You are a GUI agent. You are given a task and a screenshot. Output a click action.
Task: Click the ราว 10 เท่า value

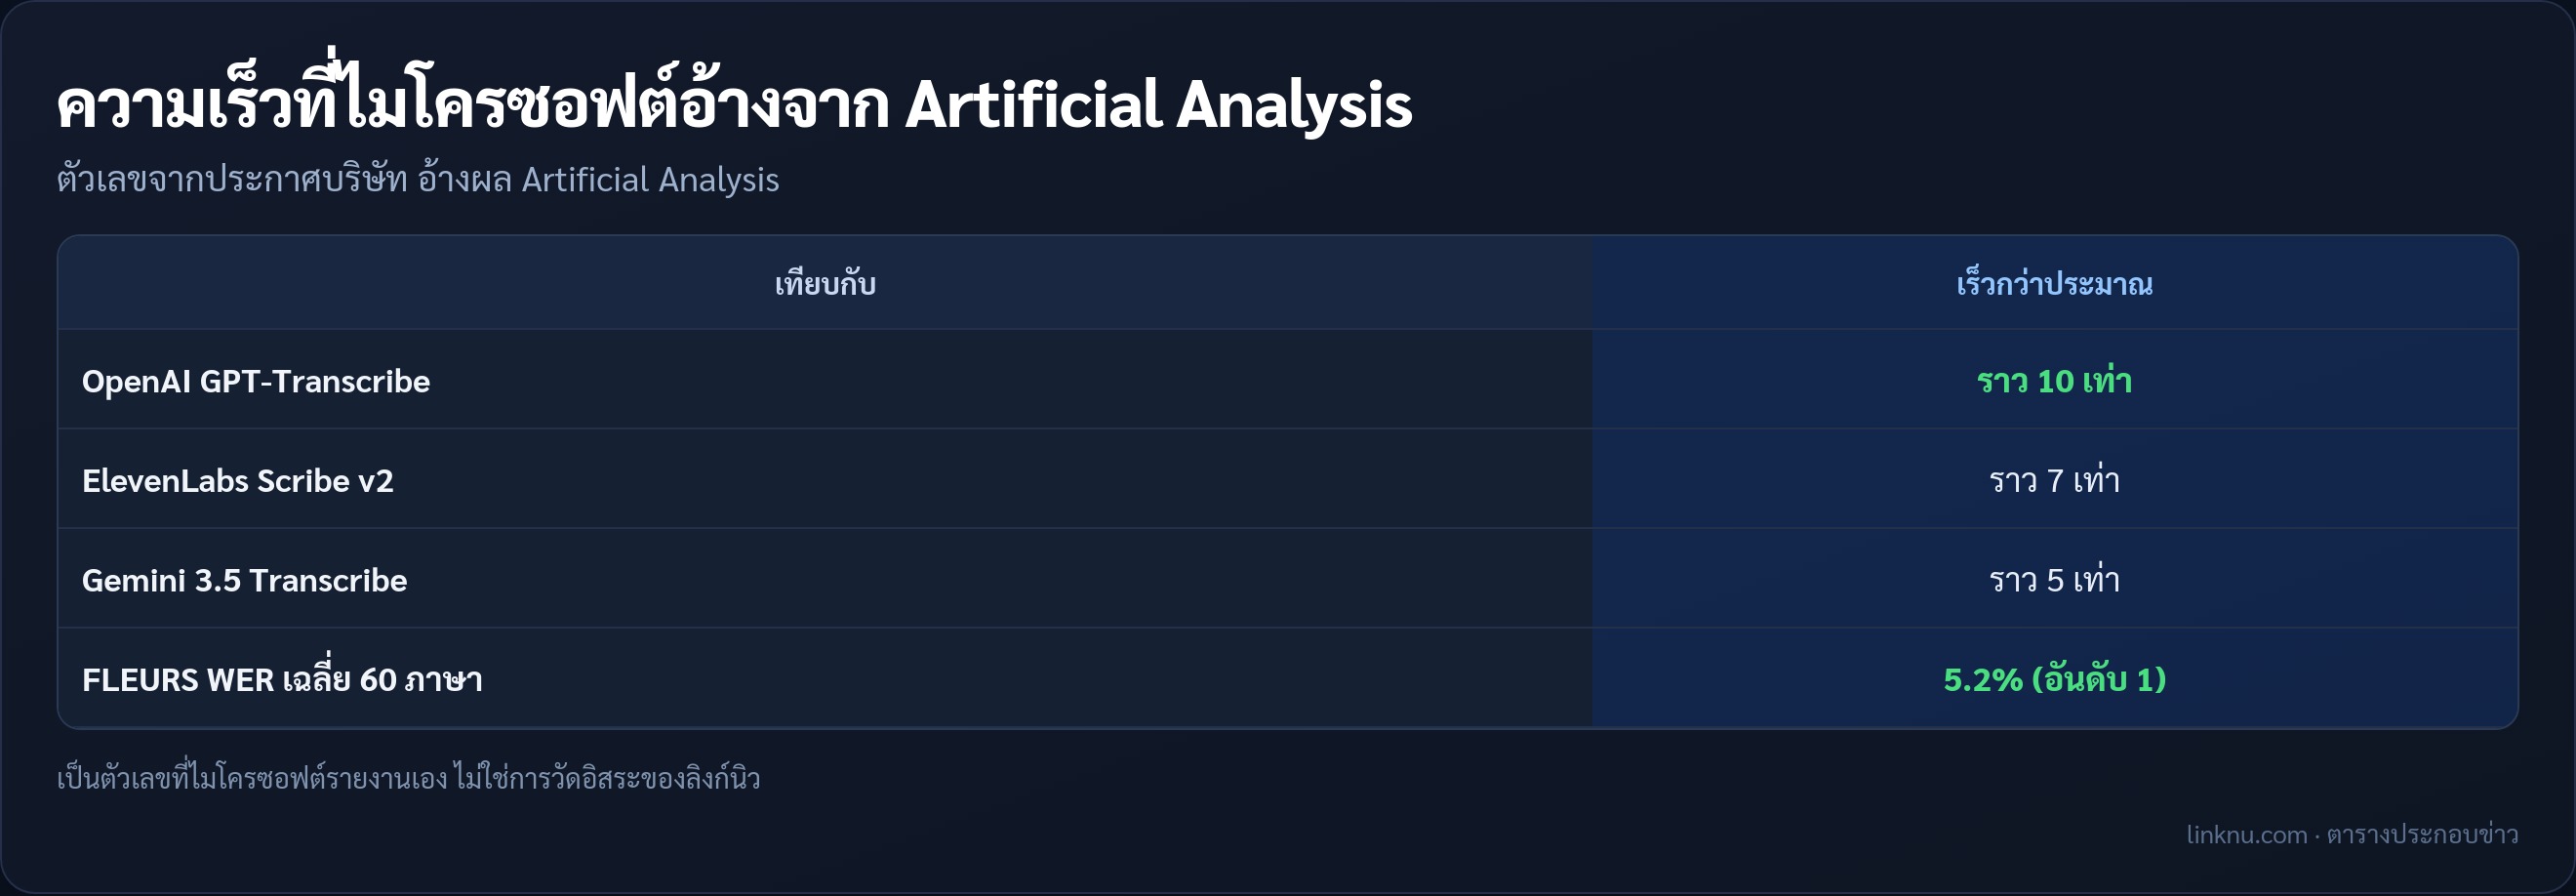pos(2054,381)
